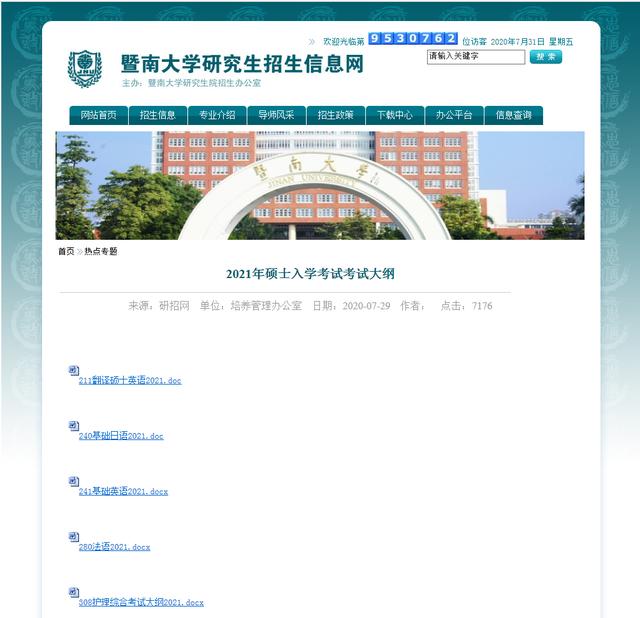Click the double-arrow icon before 欢迎光临第
The height and width of the screenshot is (618, 640).
(x=312, y=42)
